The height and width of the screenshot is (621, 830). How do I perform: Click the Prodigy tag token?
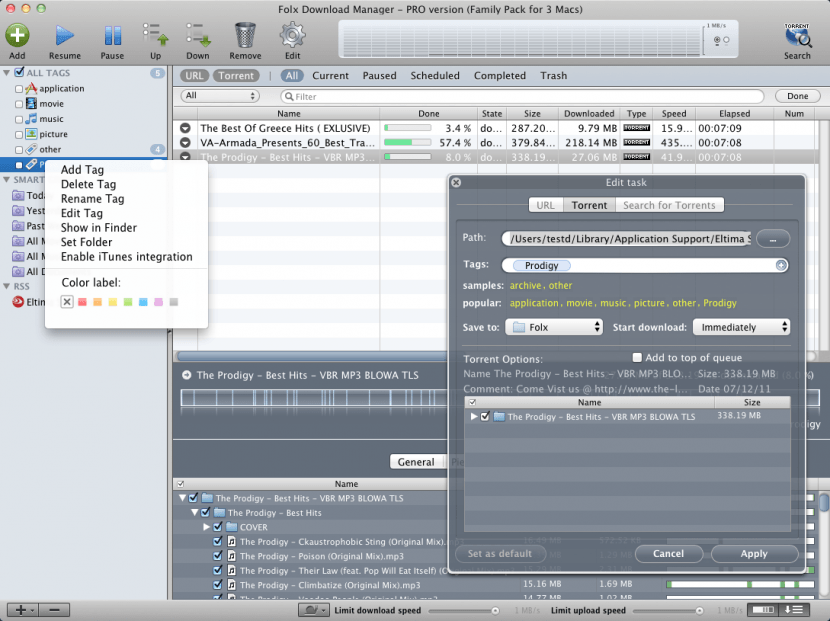point(541,265)
